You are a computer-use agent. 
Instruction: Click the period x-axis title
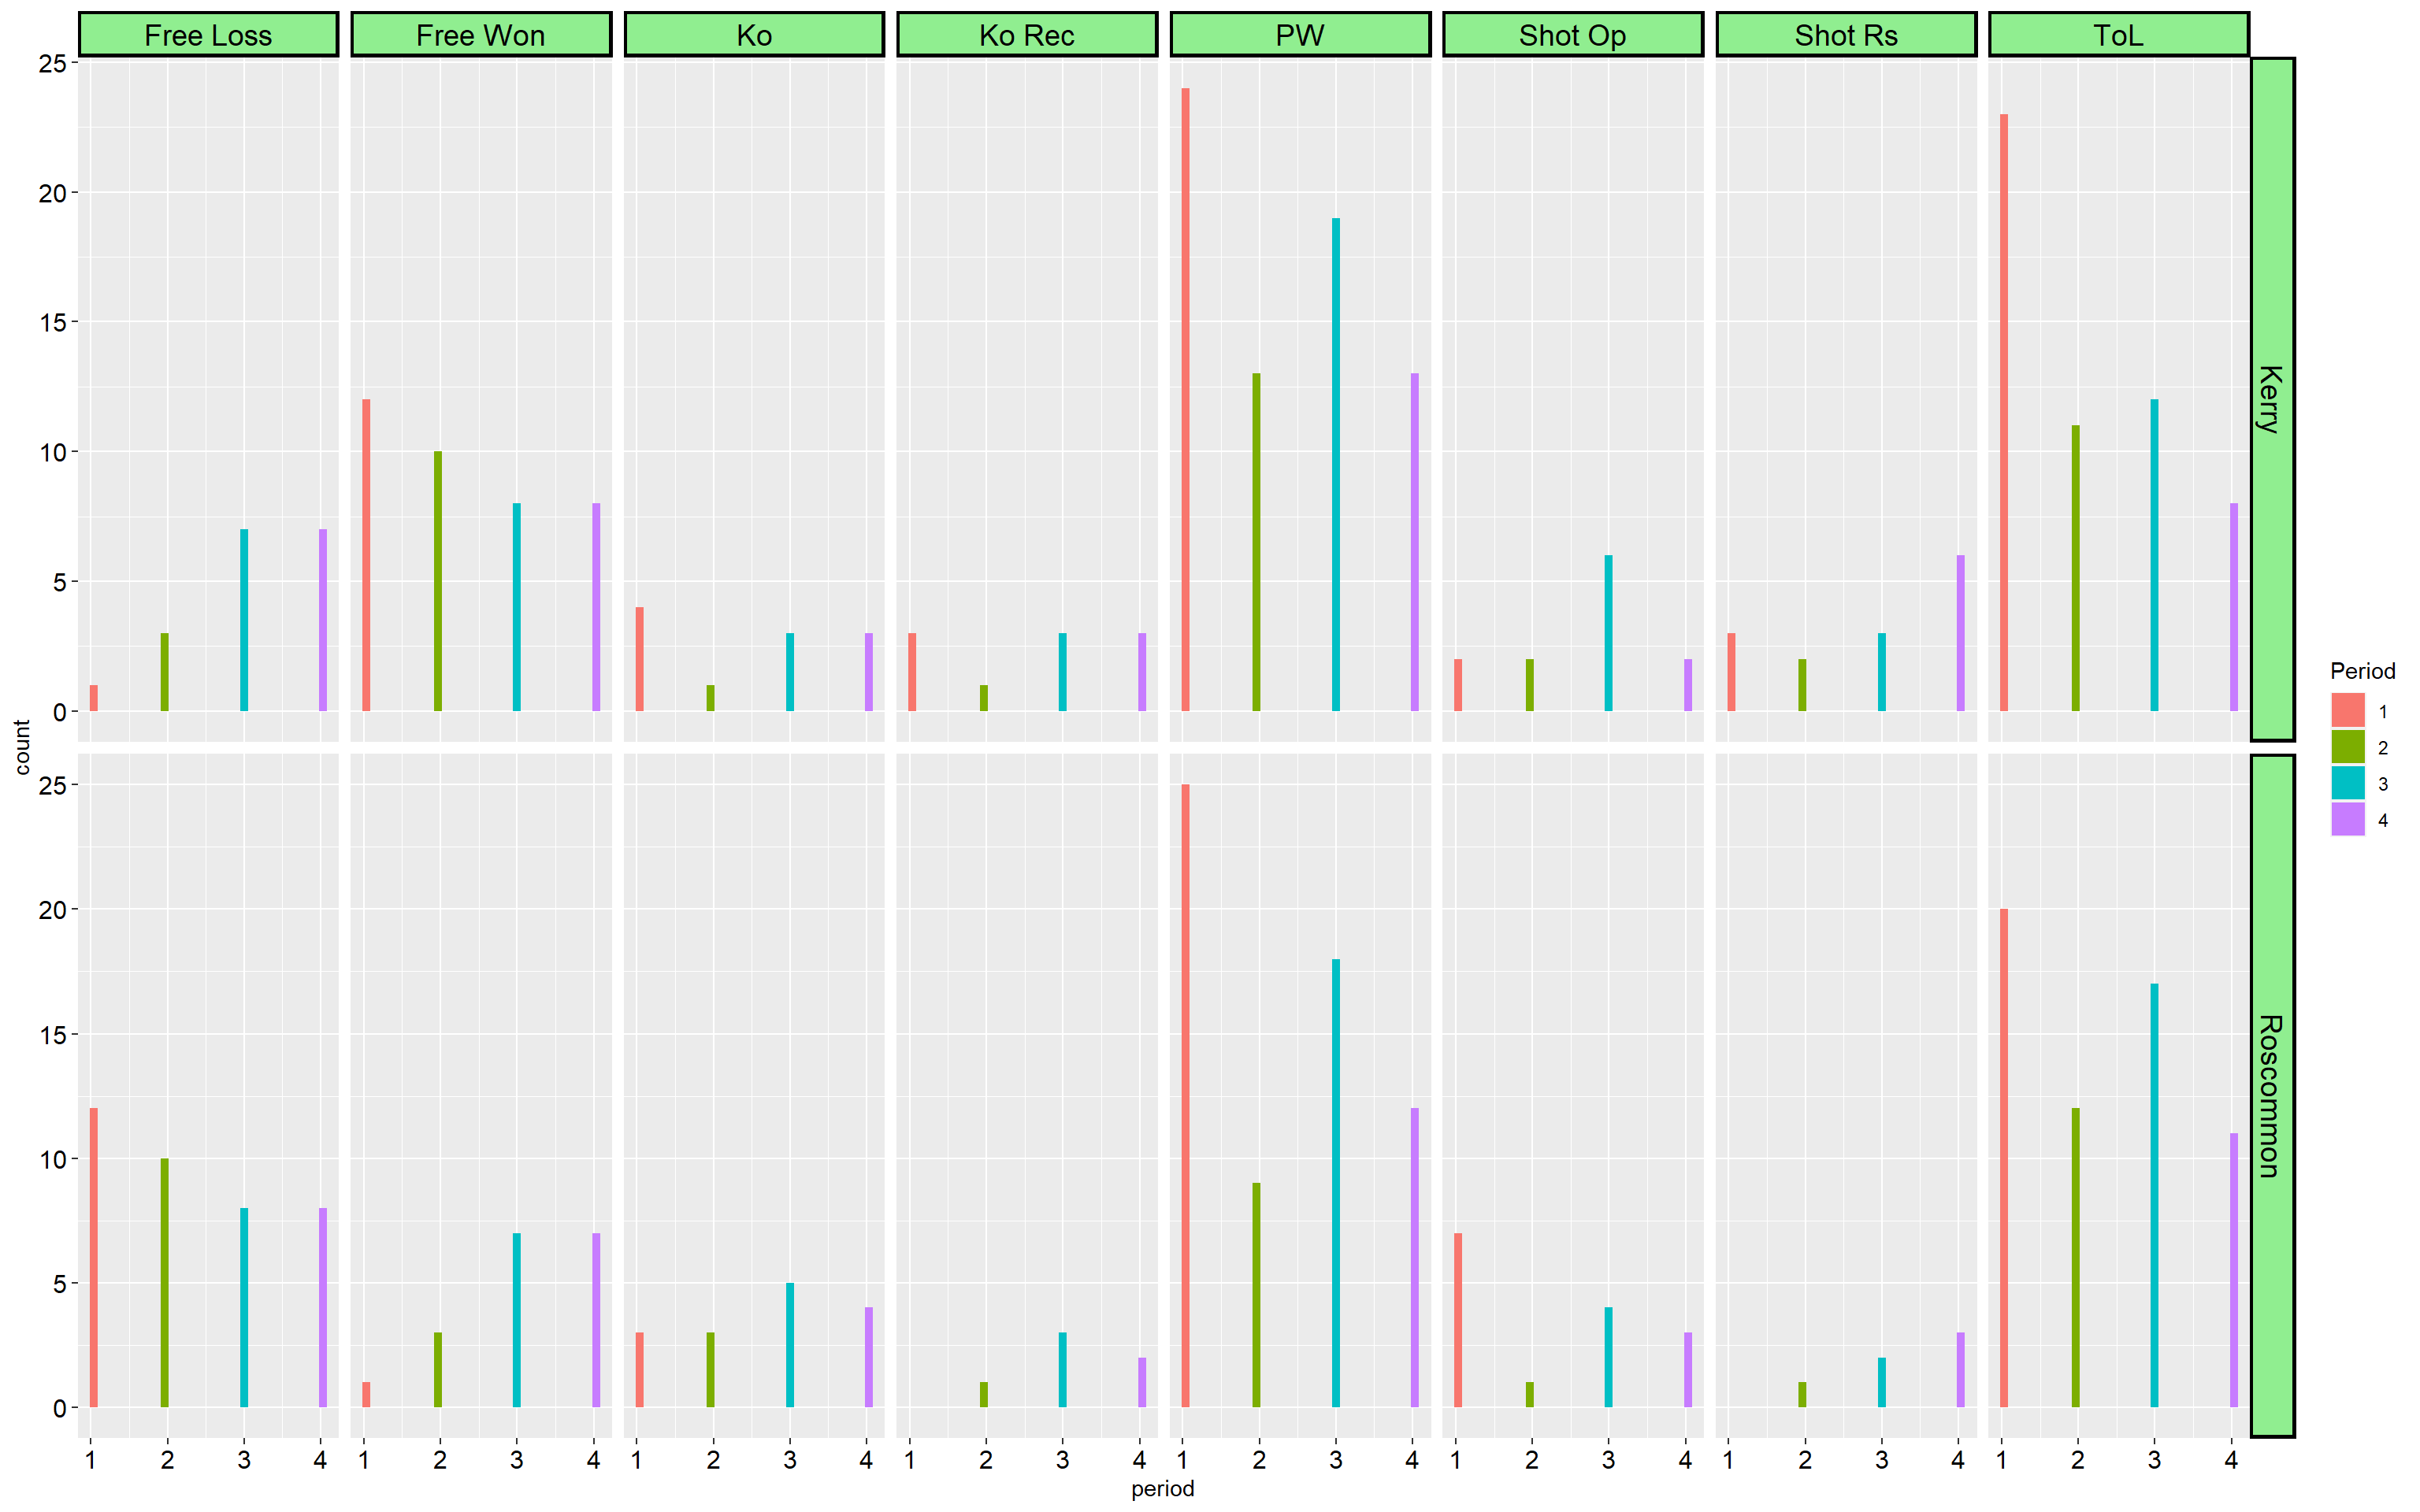coord(1163,1489)
